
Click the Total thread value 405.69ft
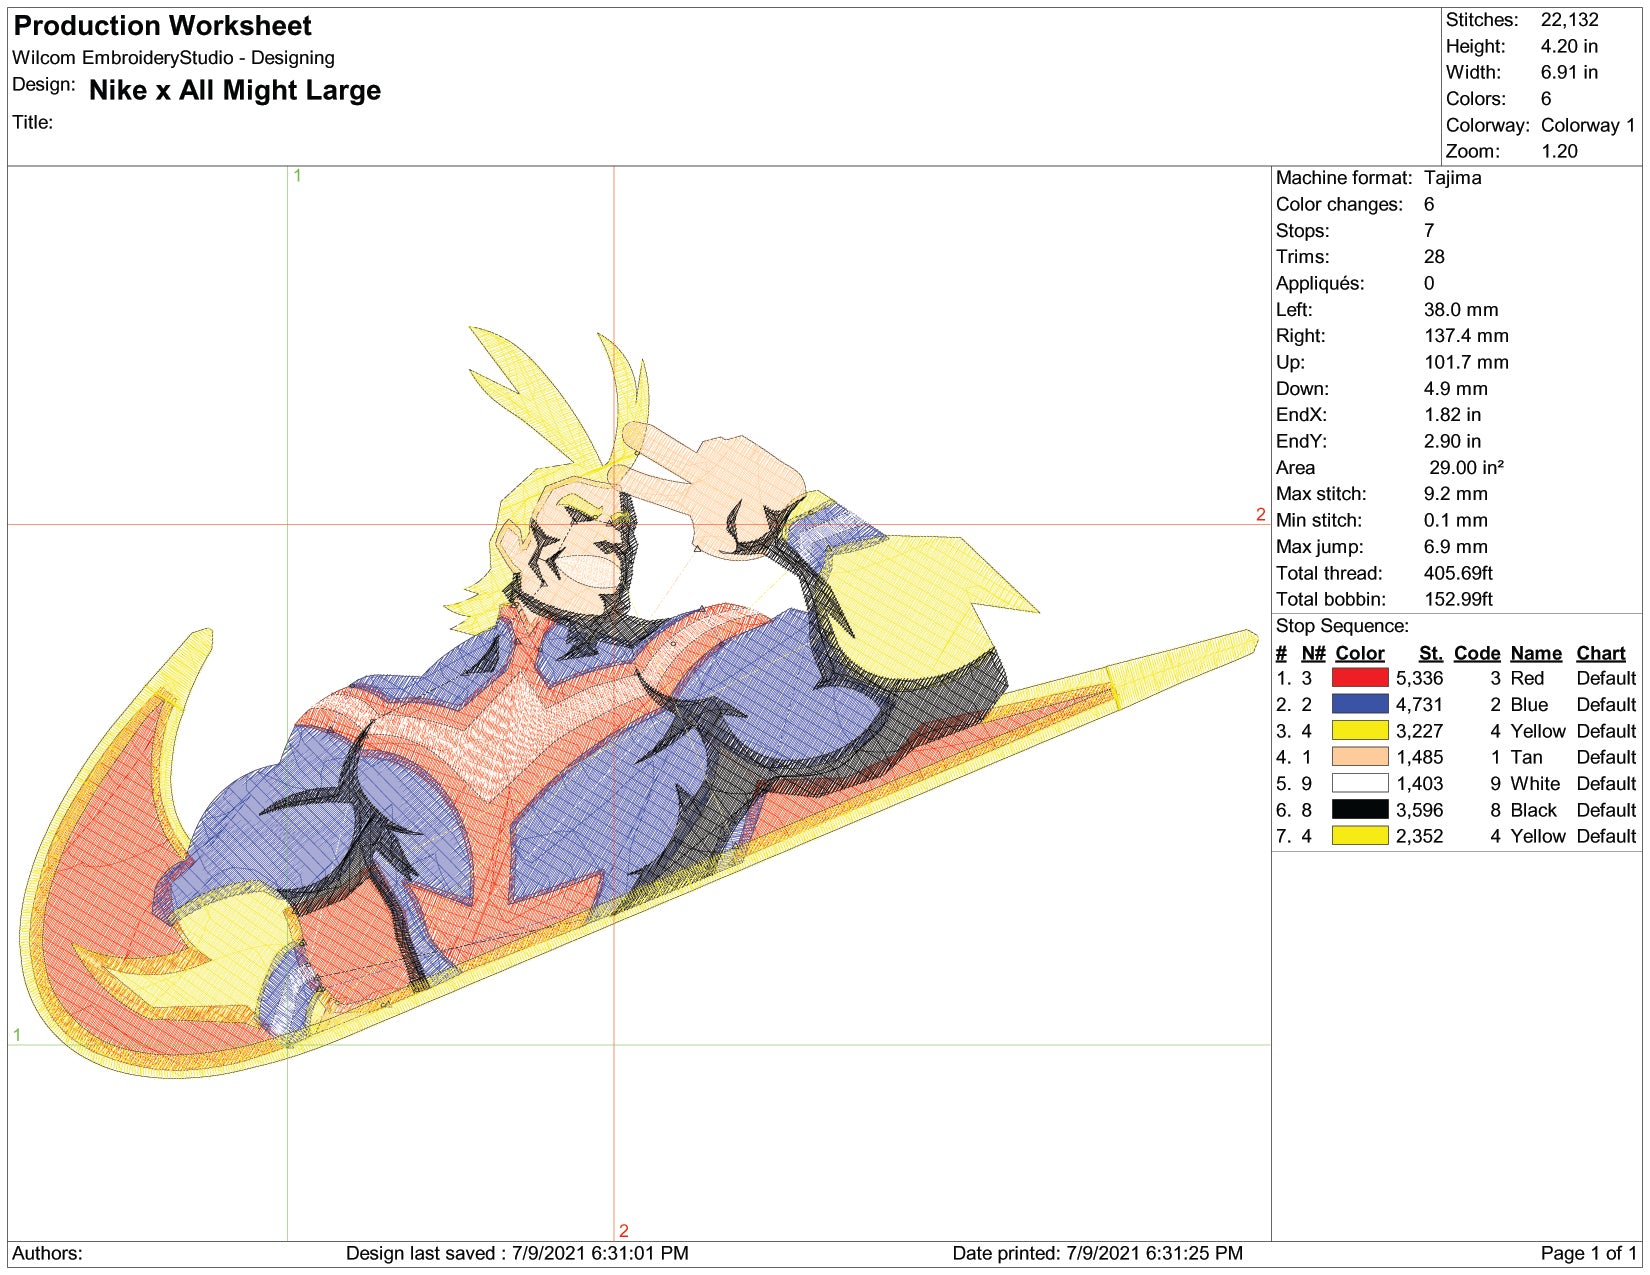(x=1457, y=573)
